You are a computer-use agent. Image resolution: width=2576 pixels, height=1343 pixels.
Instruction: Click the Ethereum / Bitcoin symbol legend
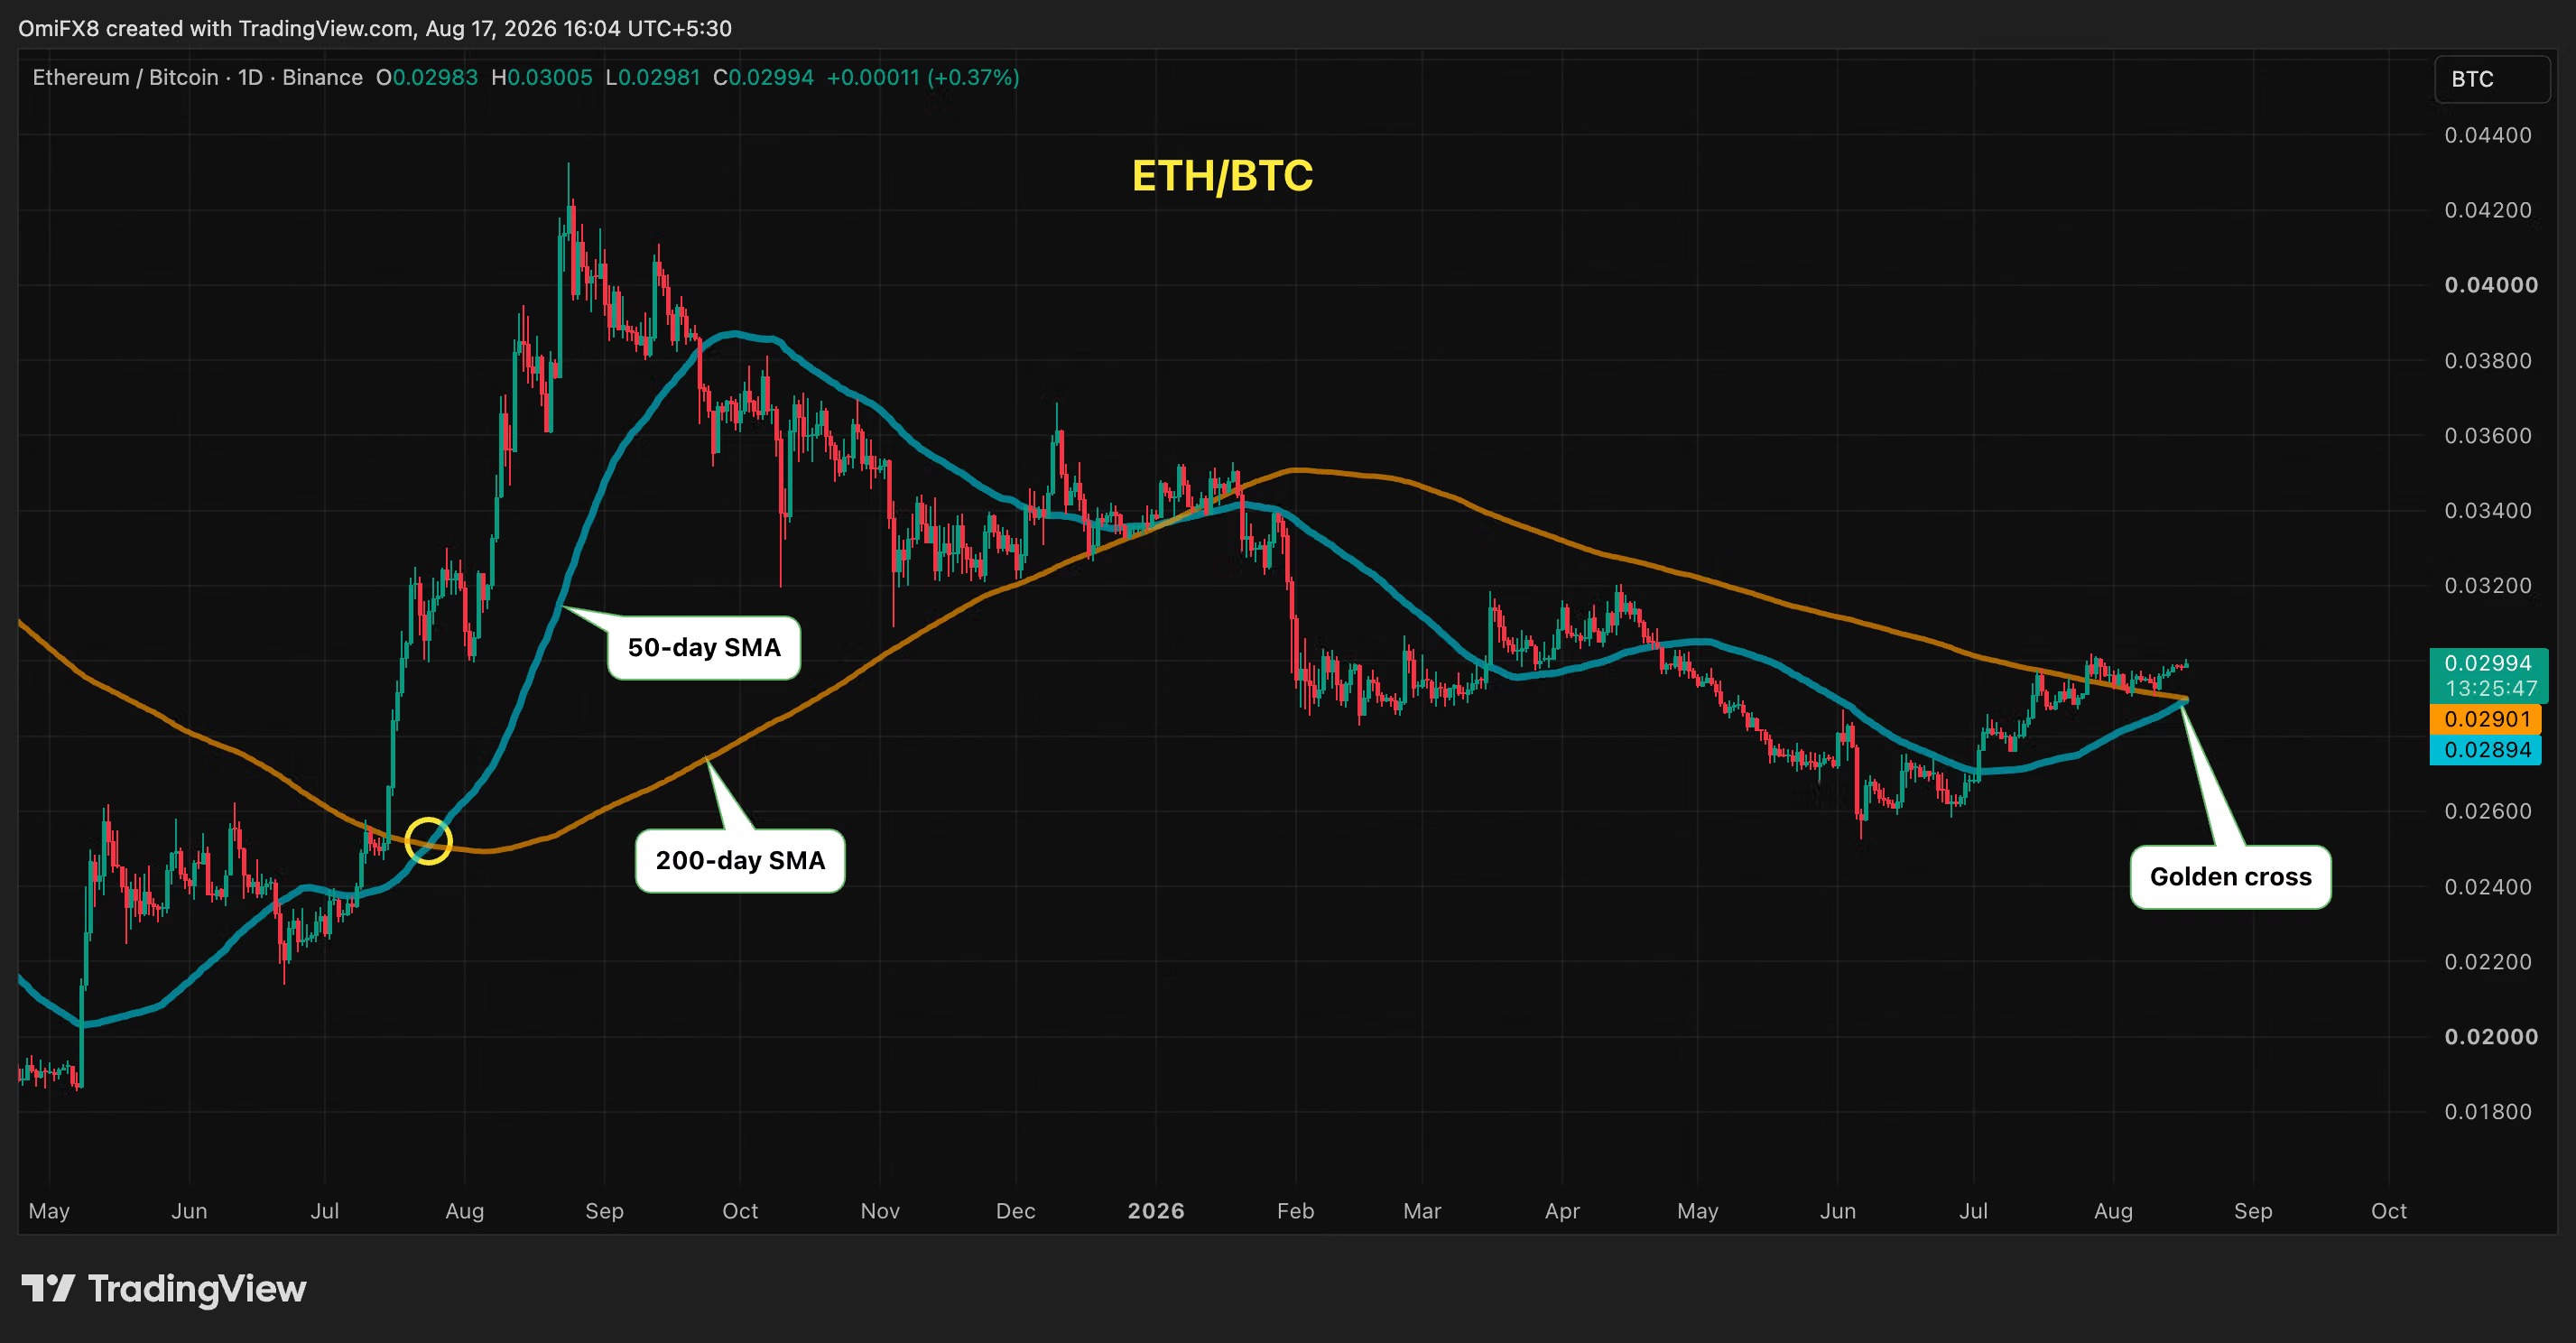[x=125, y=77]
